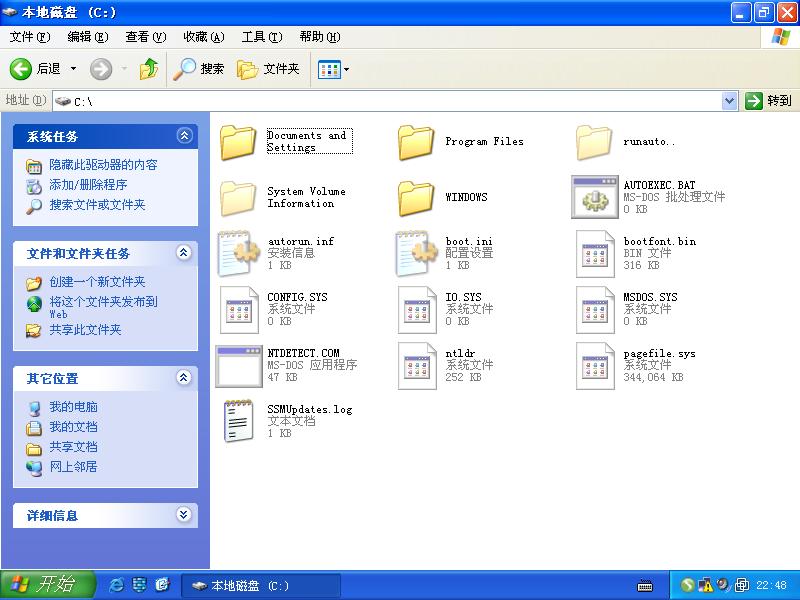The width and height of the screenshot is (800, 600).
Task: Open the 帮助(H) menu
Action: [x=320, y=37]
